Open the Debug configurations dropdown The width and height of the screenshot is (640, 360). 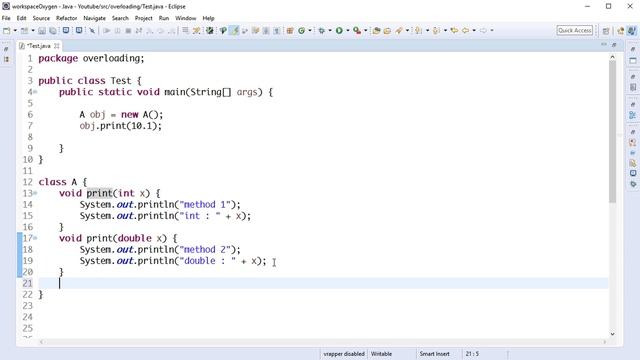pyautogui.click(x=330, y=31)
